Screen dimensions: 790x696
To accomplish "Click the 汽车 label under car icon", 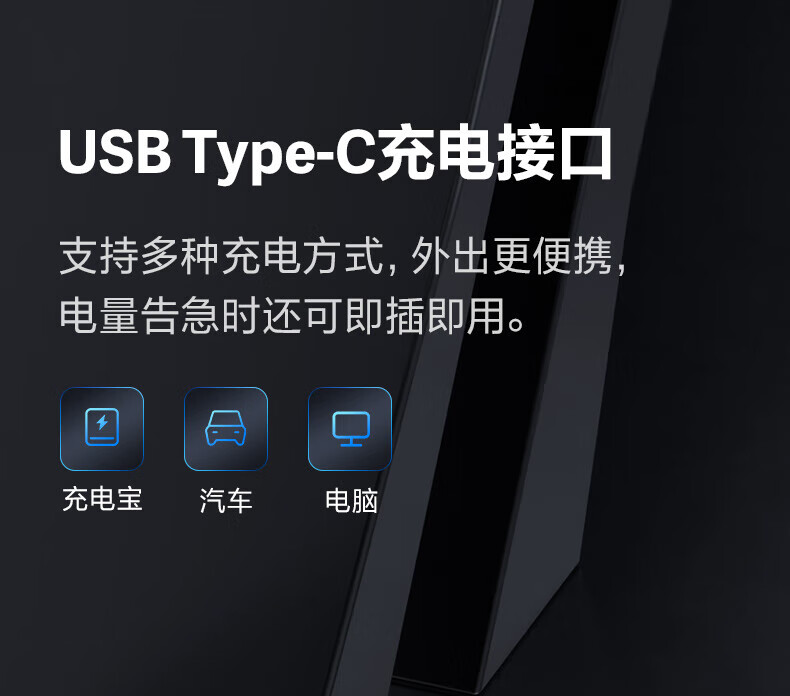I will pyautogui.click(x=226, y=500).
